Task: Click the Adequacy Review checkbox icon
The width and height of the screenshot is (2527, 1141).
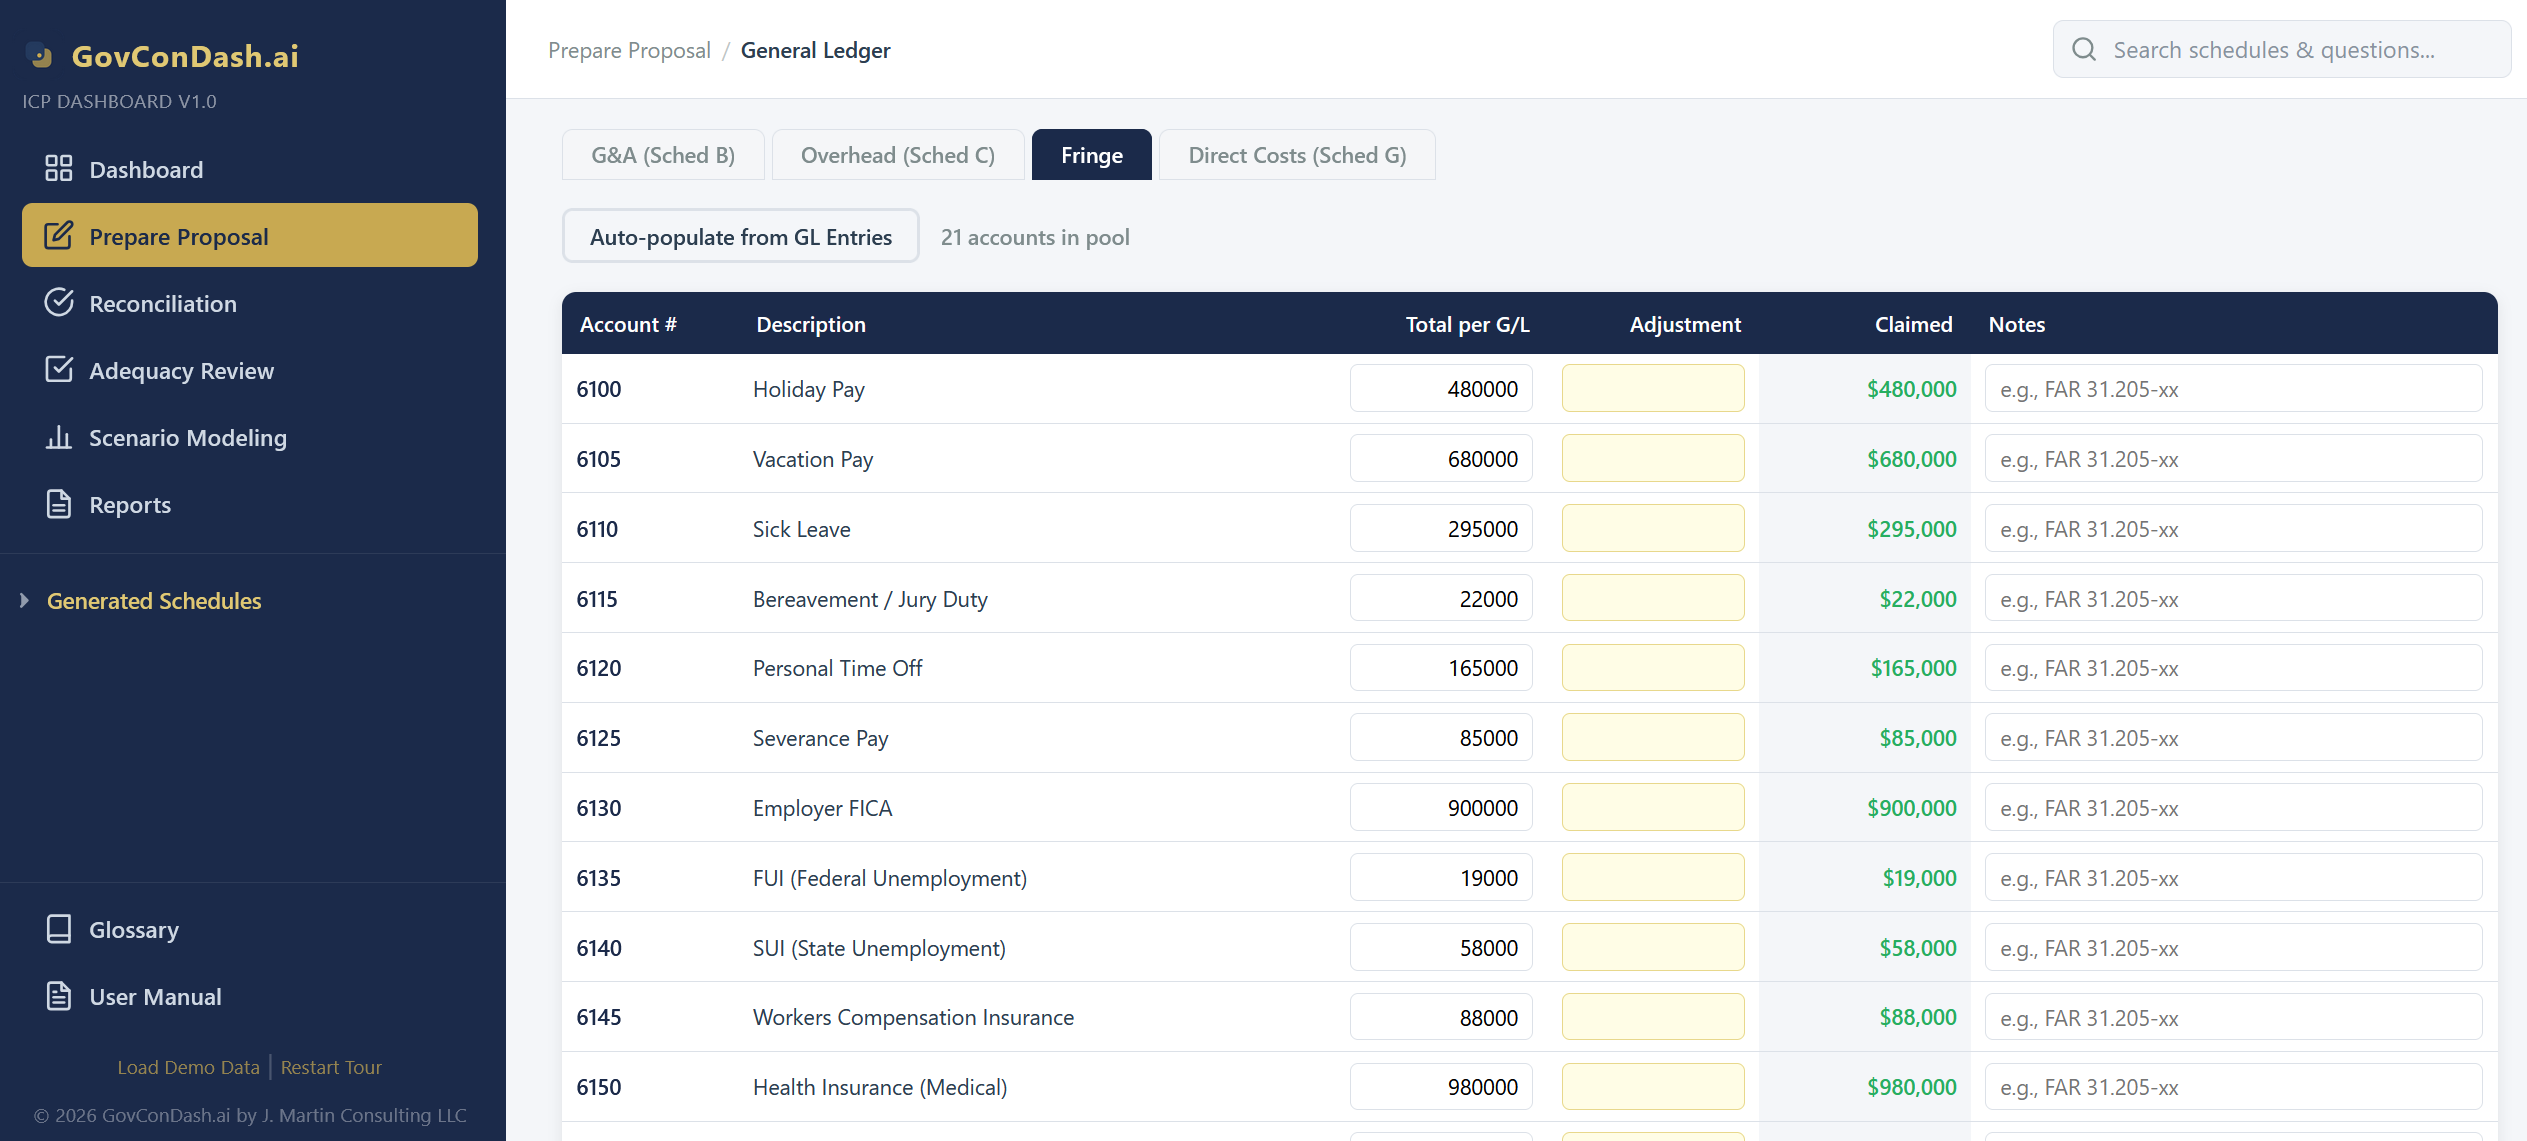Action: (x=59, y=370)
